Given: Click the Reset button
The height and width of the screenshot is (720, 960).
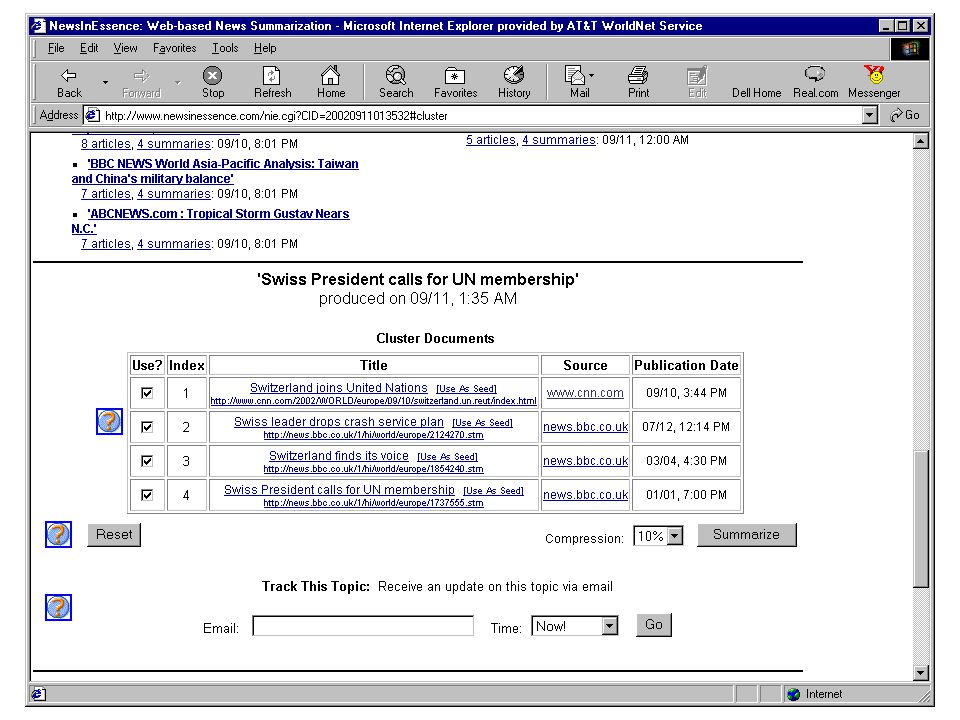Looking at the screenshot, I should coord(114,534).
